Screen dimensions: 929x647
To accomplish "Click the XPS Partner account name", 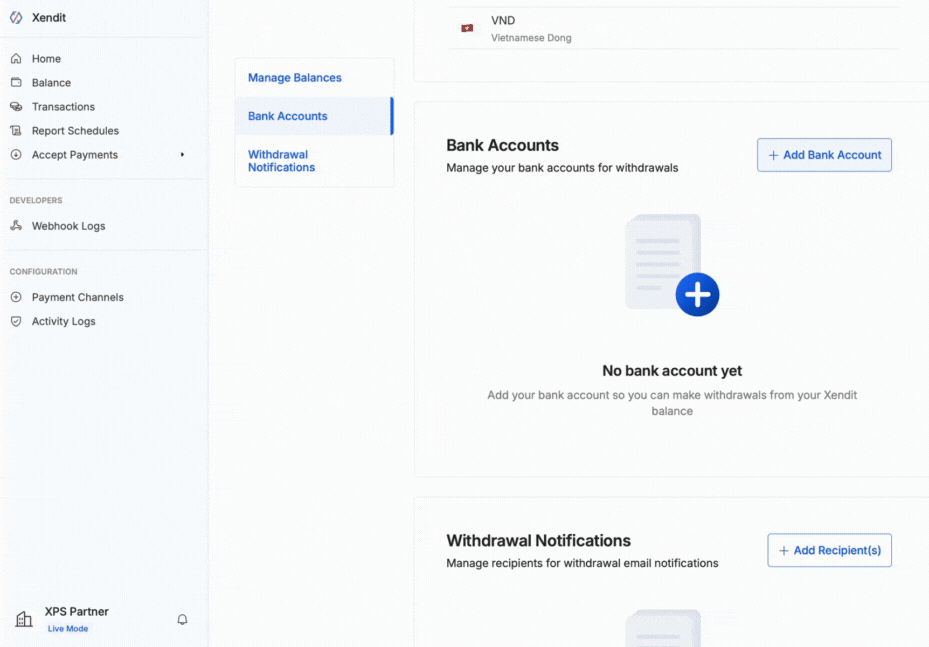I will [76, 611].
